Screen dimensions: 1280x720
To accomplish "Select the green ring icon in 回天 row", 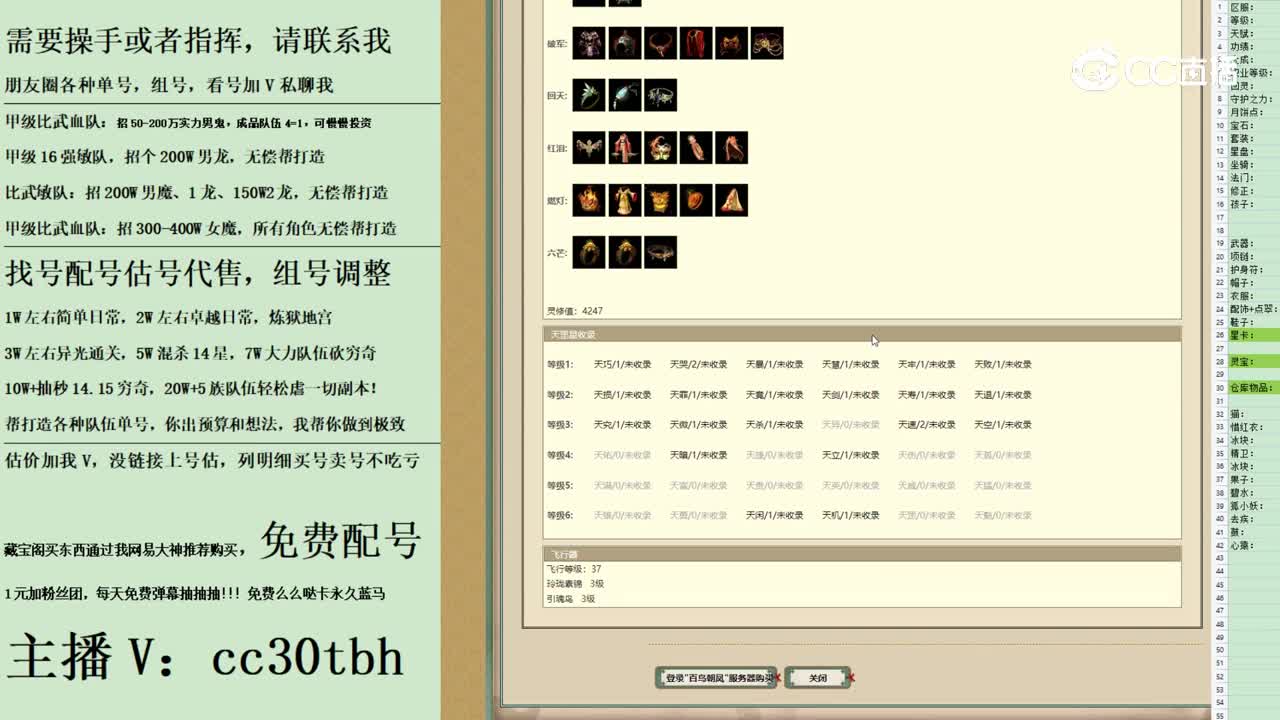I will click(x=589, y=95).
